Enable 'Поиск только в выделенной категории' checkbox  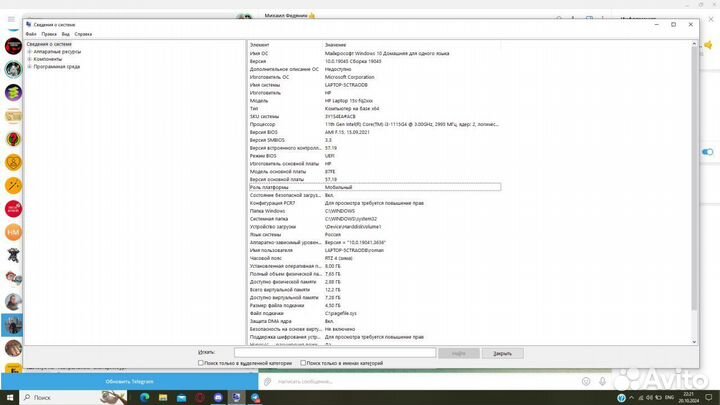point(201,364)
